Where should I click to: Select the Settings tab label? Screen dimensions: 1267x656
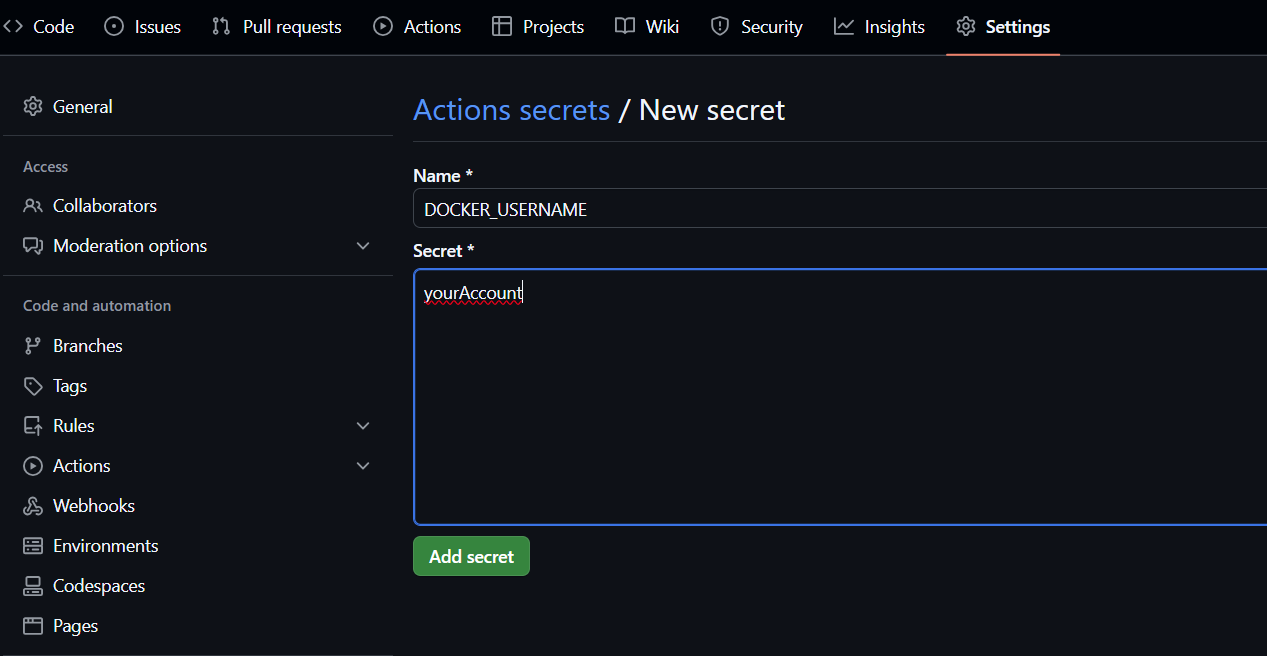[1018, 27]
